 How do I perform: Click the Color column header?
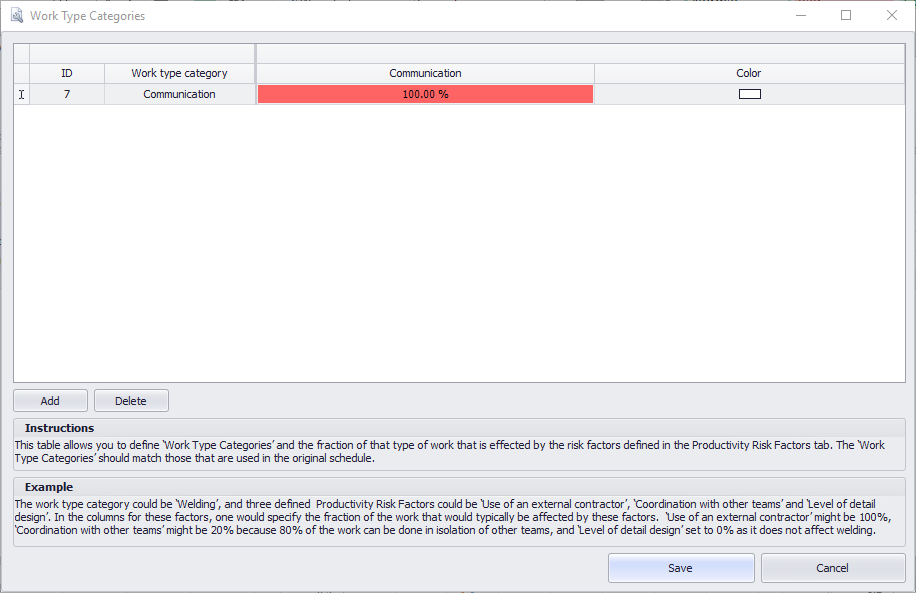coord(748,73)
